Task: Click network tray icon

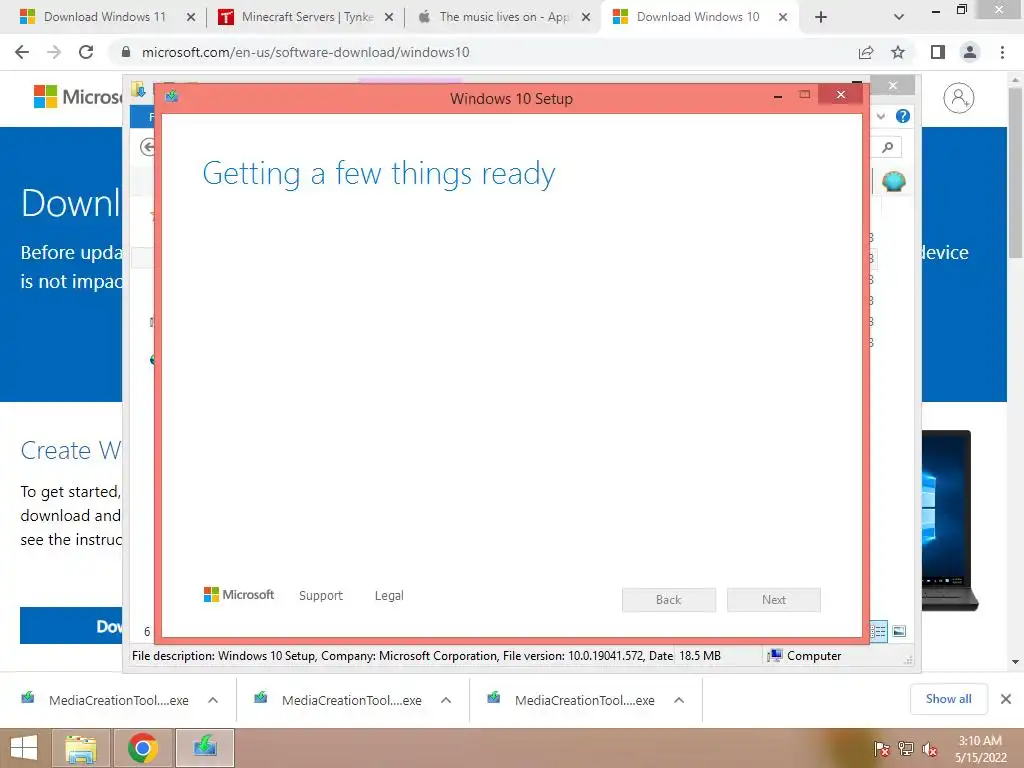Action: pos(906,749)
